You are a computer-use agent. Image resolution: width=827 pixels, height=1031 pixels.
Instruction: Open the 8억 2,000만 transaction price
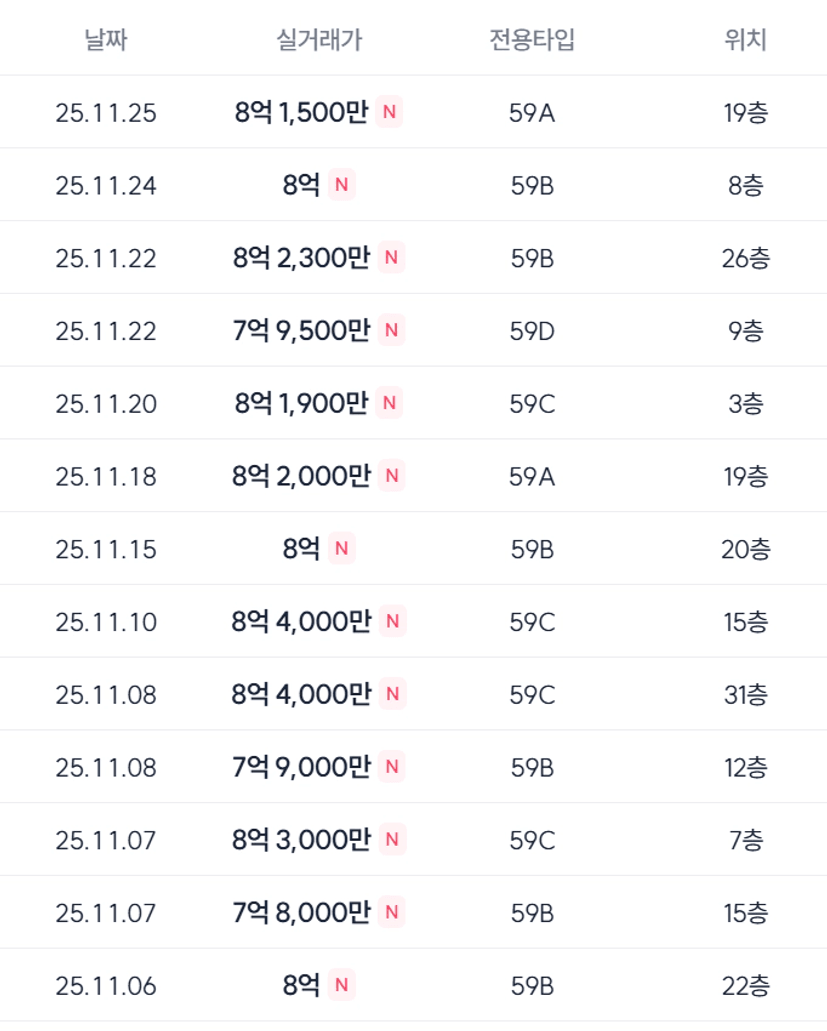(302, 476)
